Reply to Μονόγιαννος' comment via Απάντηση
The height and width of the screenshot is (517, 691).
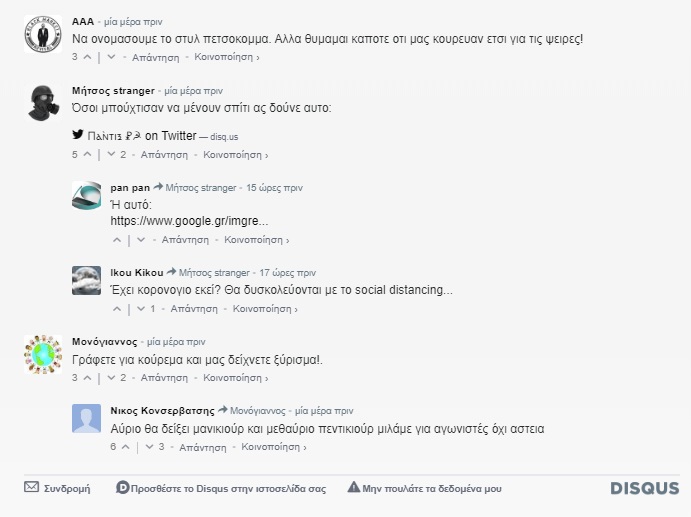[164, 378]
